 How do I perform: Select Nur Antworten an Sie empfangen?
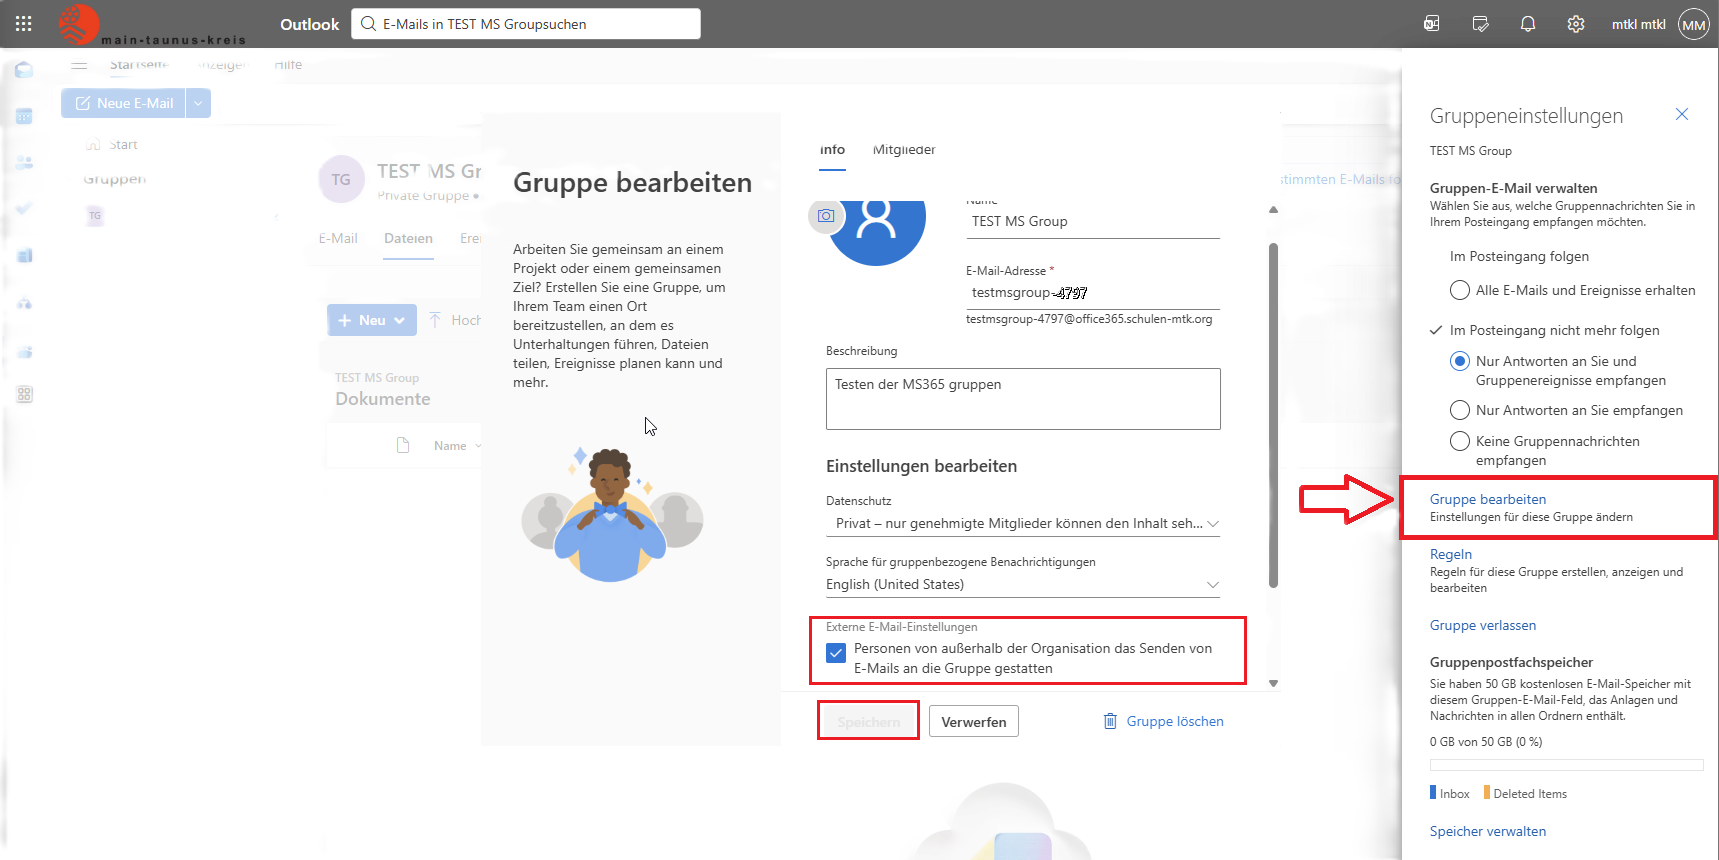[x=1460, y=410]
